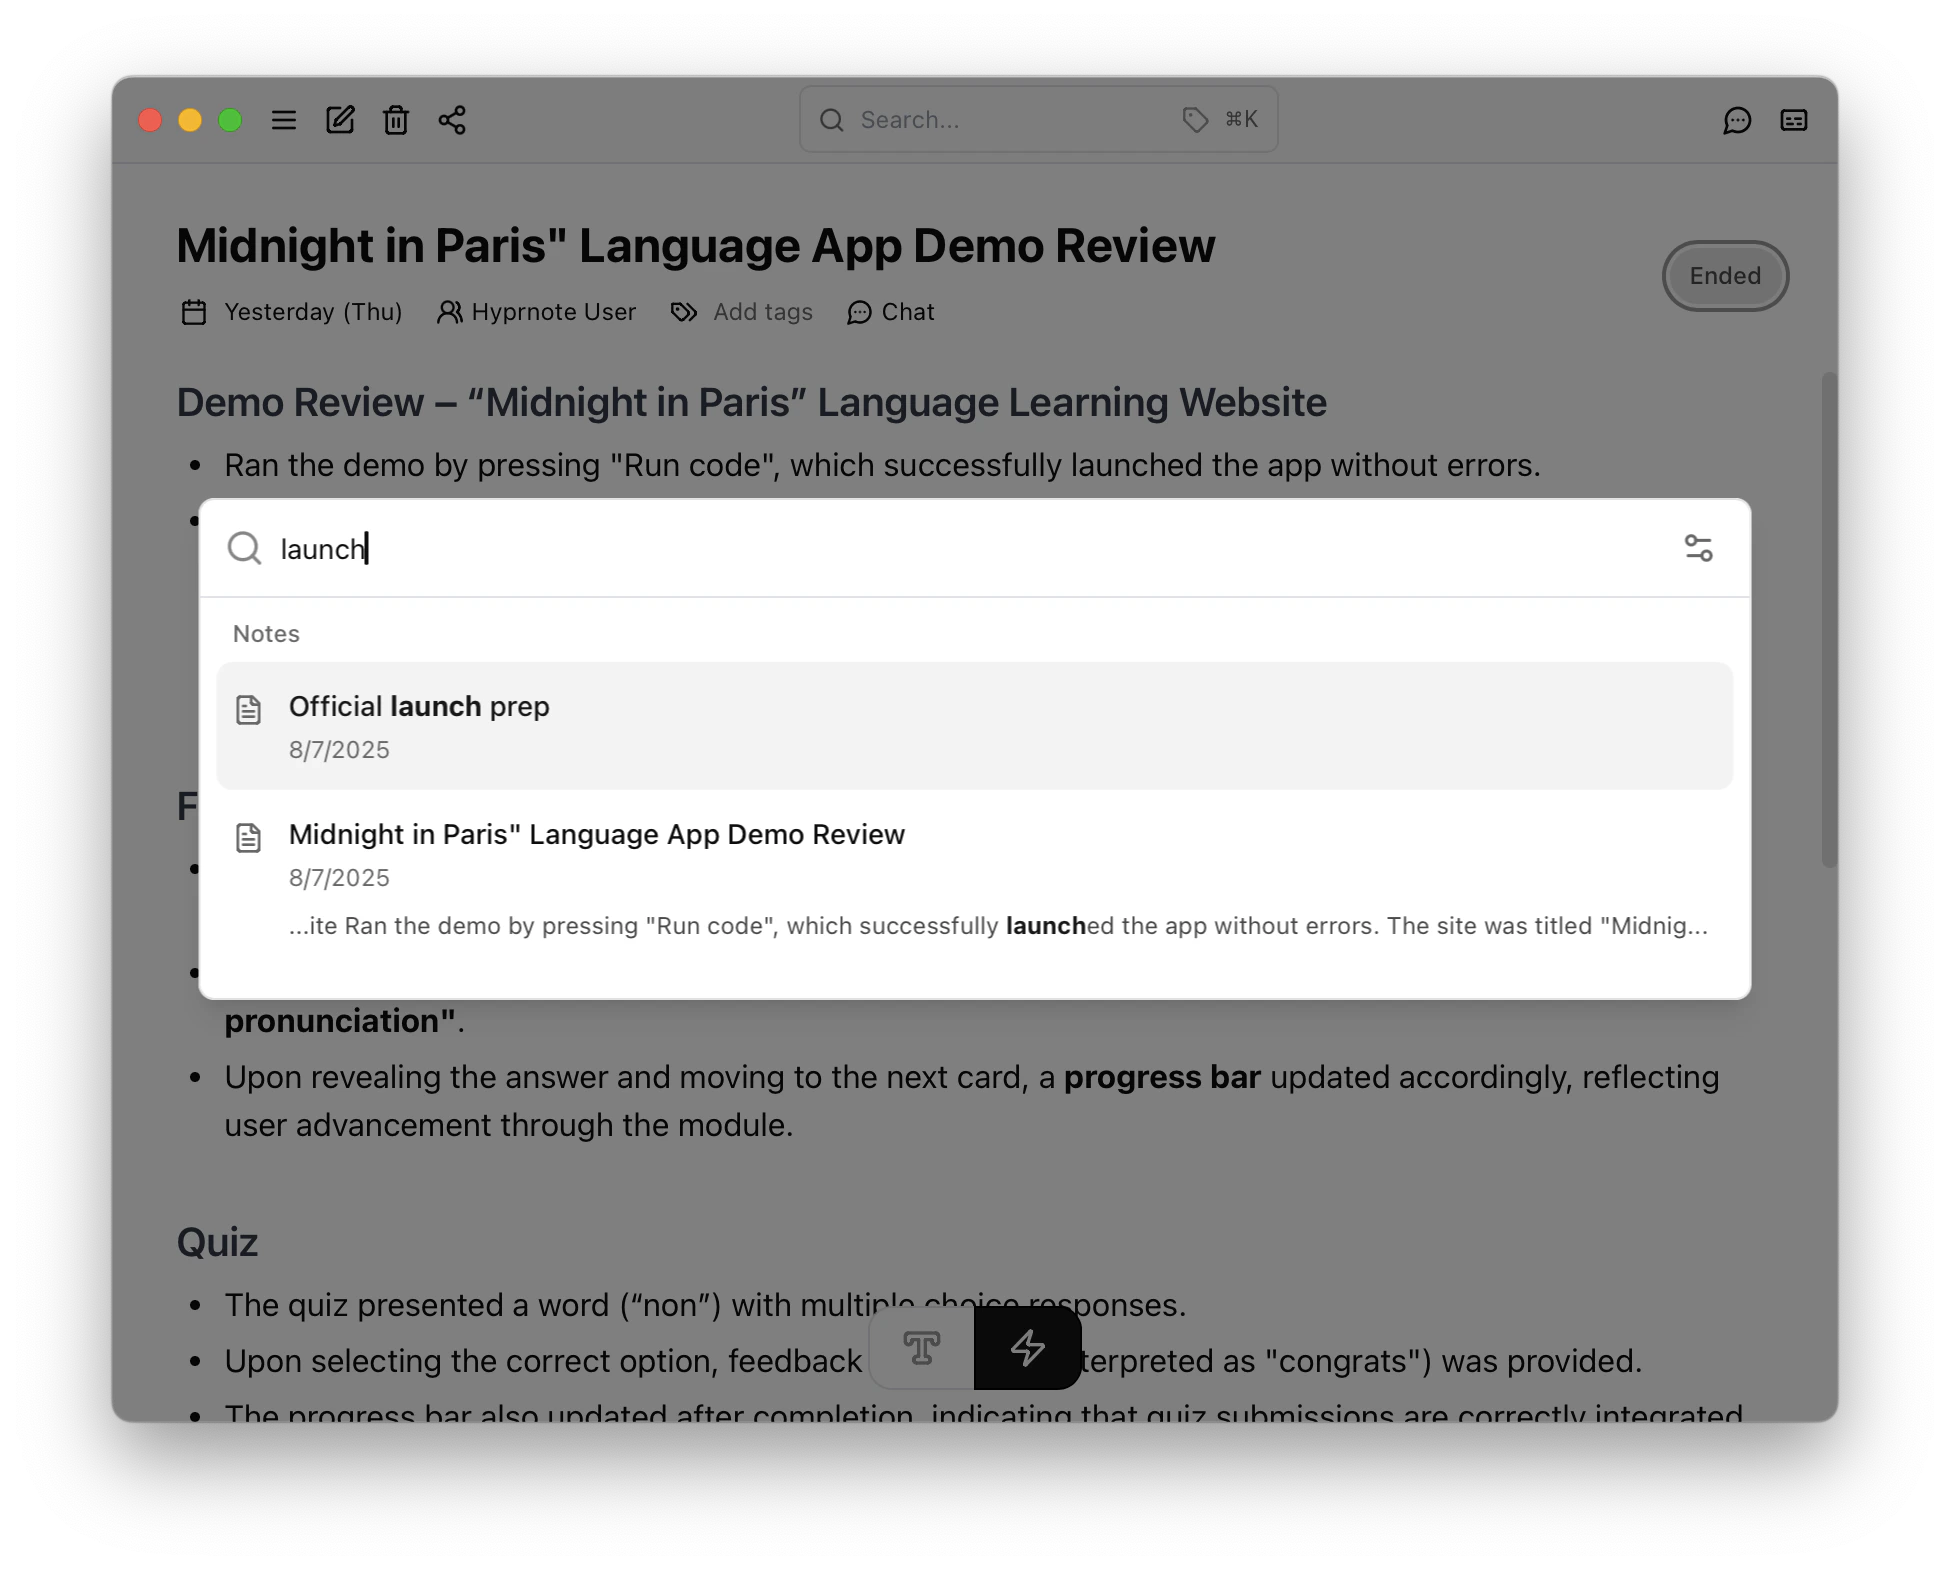This screenshot has width=1950, height=1570.
Task: Open search filter options icon
Action: 1698,548
